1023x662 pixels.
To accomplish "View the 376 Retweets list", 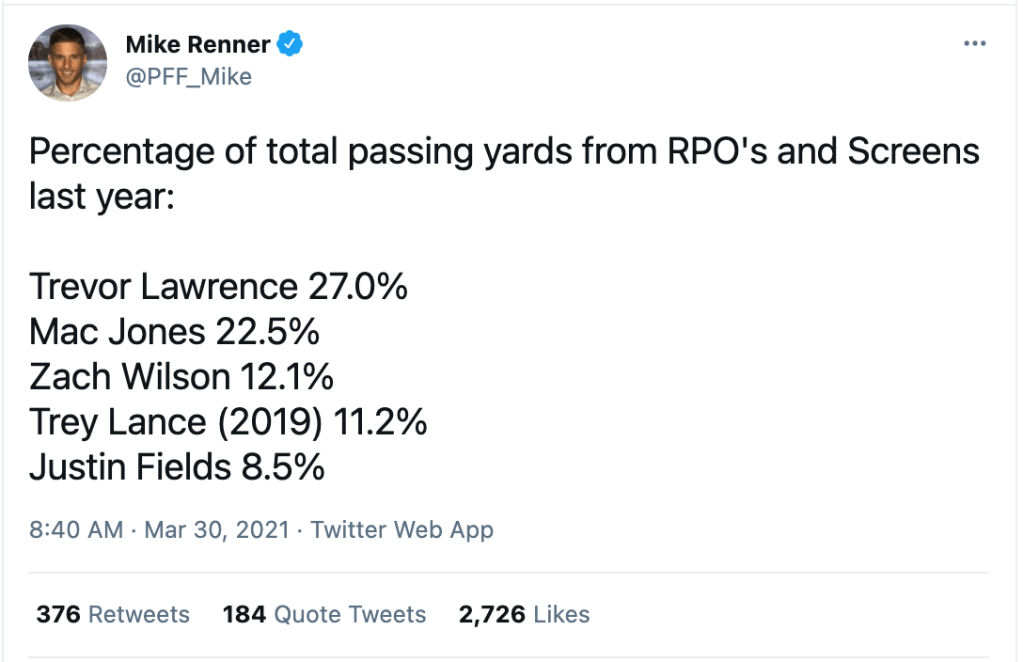I will [x=112, y=614].
